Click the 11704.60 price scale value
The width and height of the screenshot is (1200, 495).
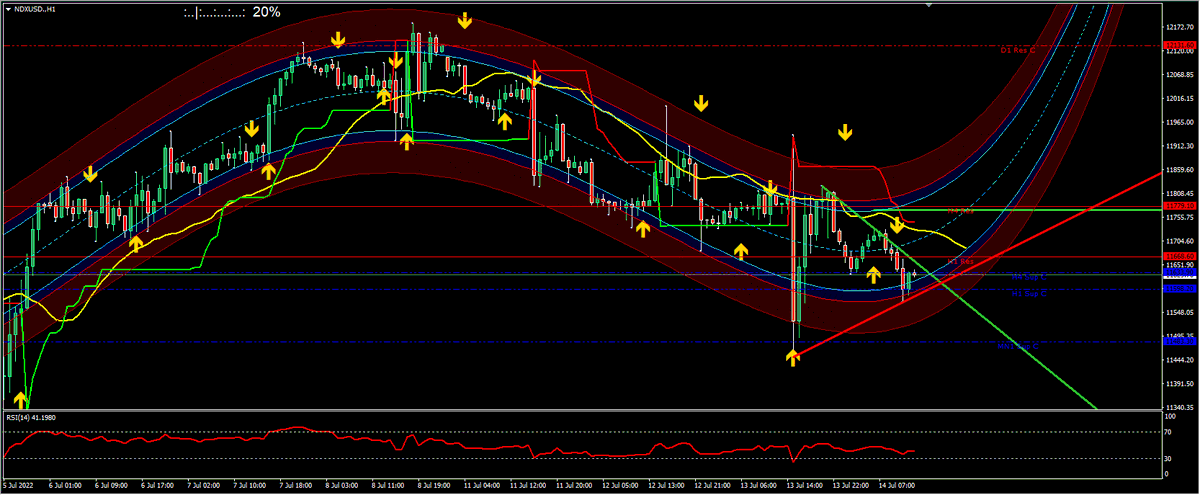[x=1181, y=241]
